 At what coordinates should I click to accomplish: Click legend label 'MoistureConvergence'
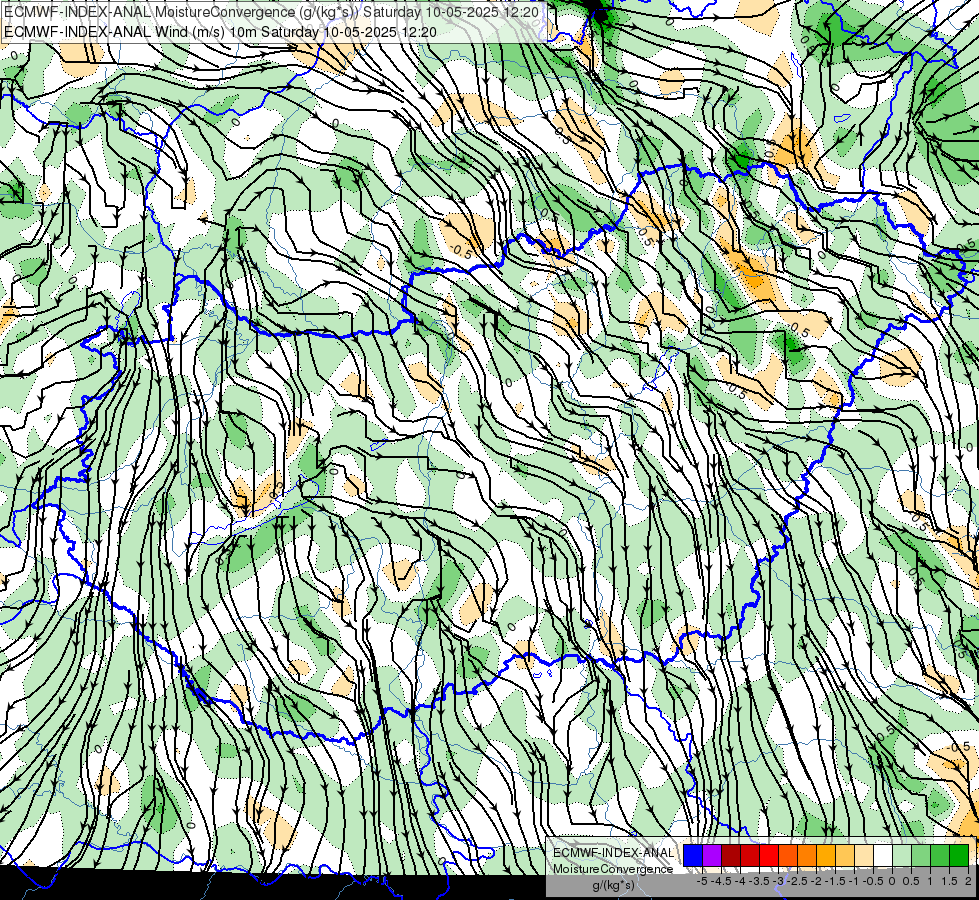613,869
